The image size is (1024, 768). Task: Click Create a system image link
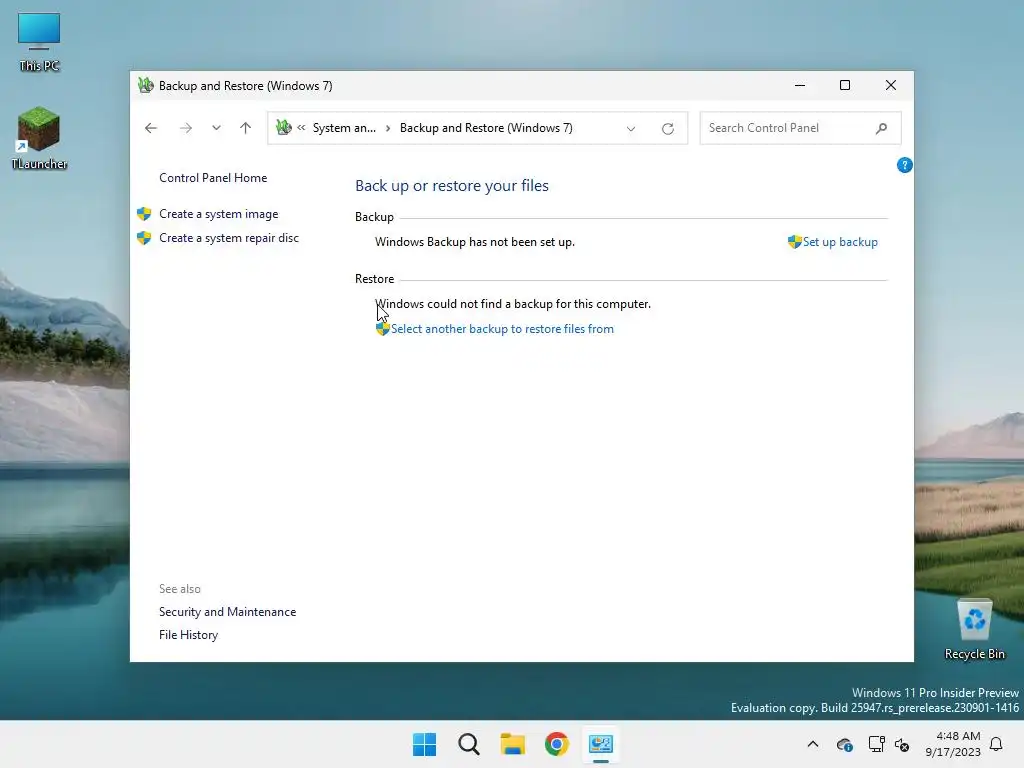click(219, 214)
